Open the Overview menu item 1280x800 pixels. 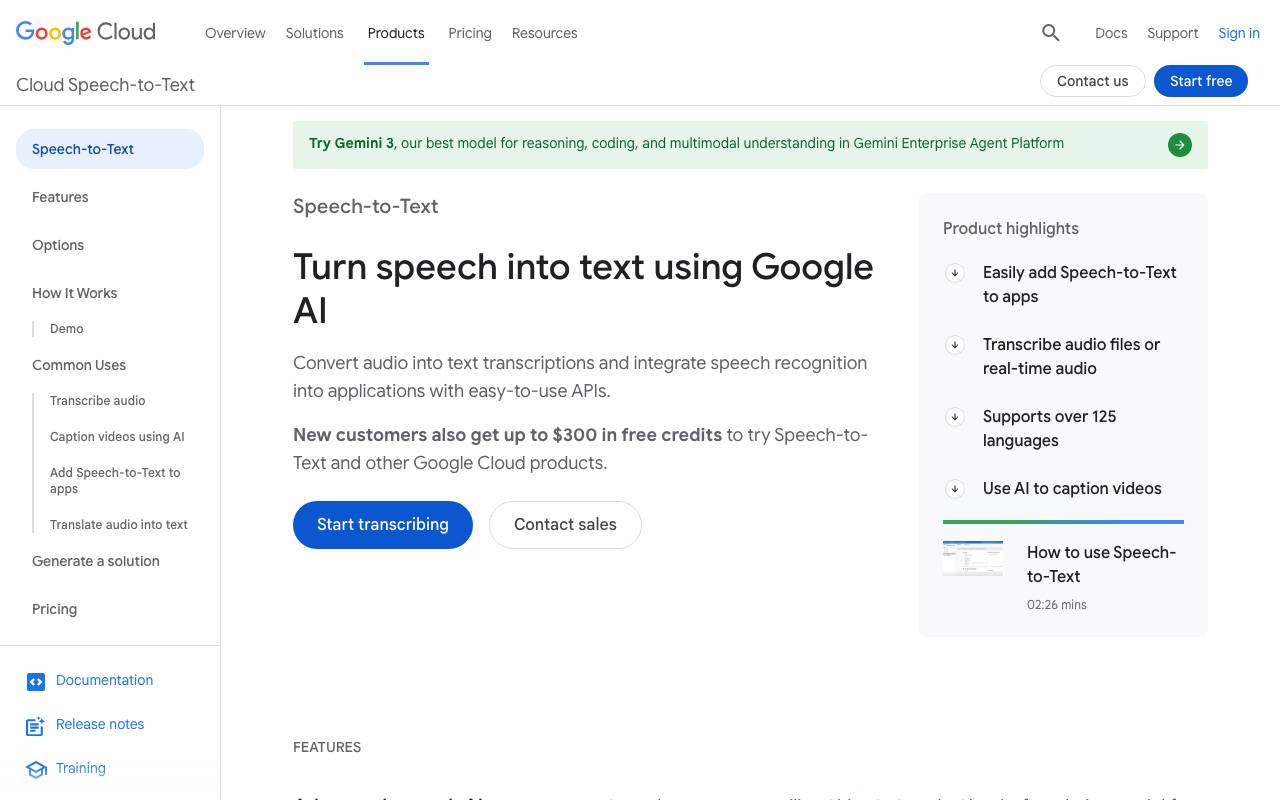click(x=235, y=33)
